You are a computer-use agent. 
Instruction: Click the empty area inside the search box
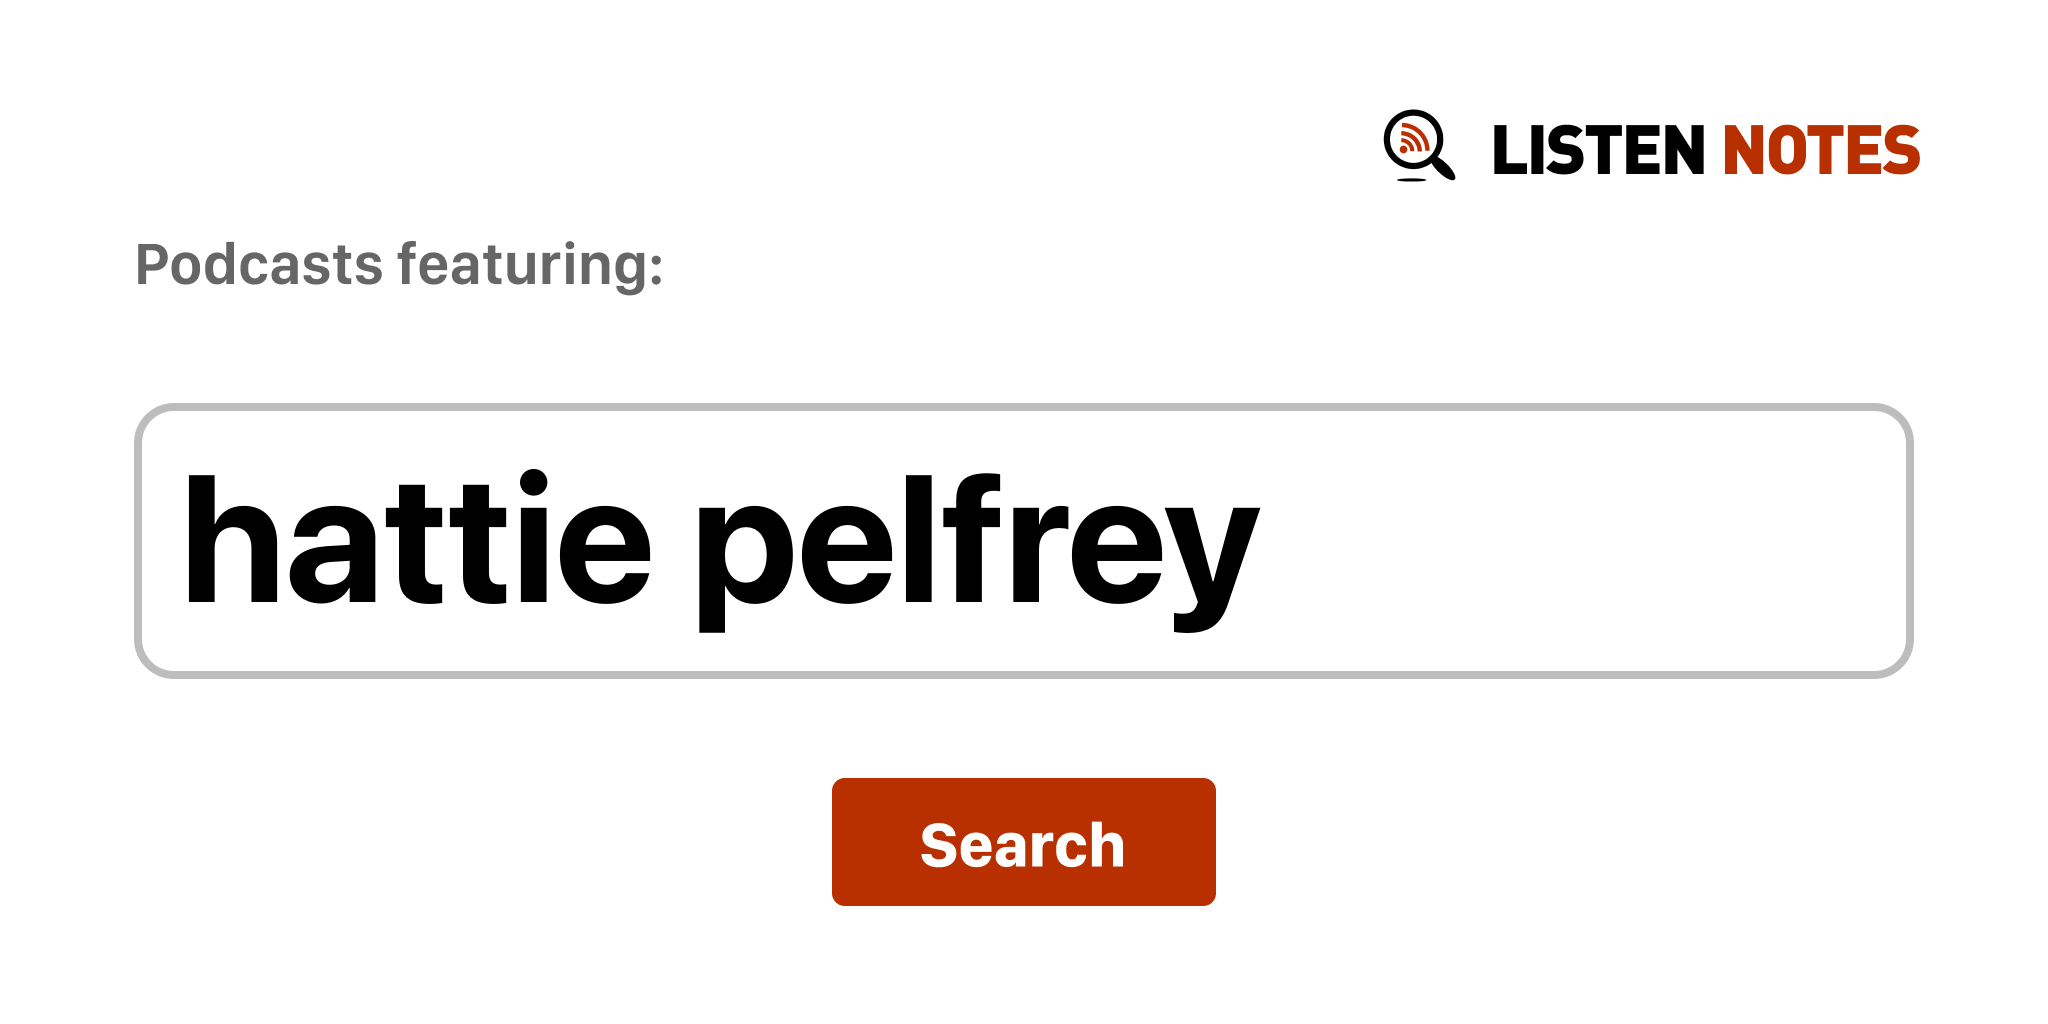tap(1580, 541)
